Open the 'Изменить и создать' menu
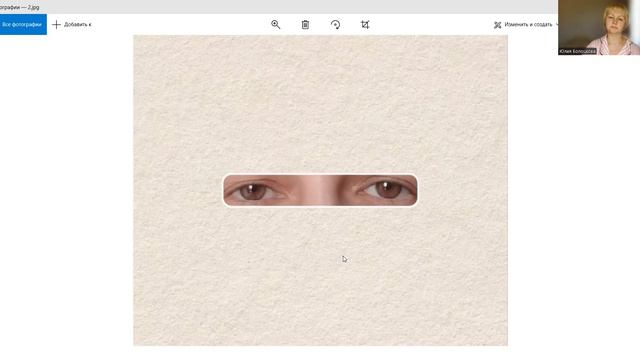Image resolution: width=640 pixels, height=360 pixels. coord(525,24)
